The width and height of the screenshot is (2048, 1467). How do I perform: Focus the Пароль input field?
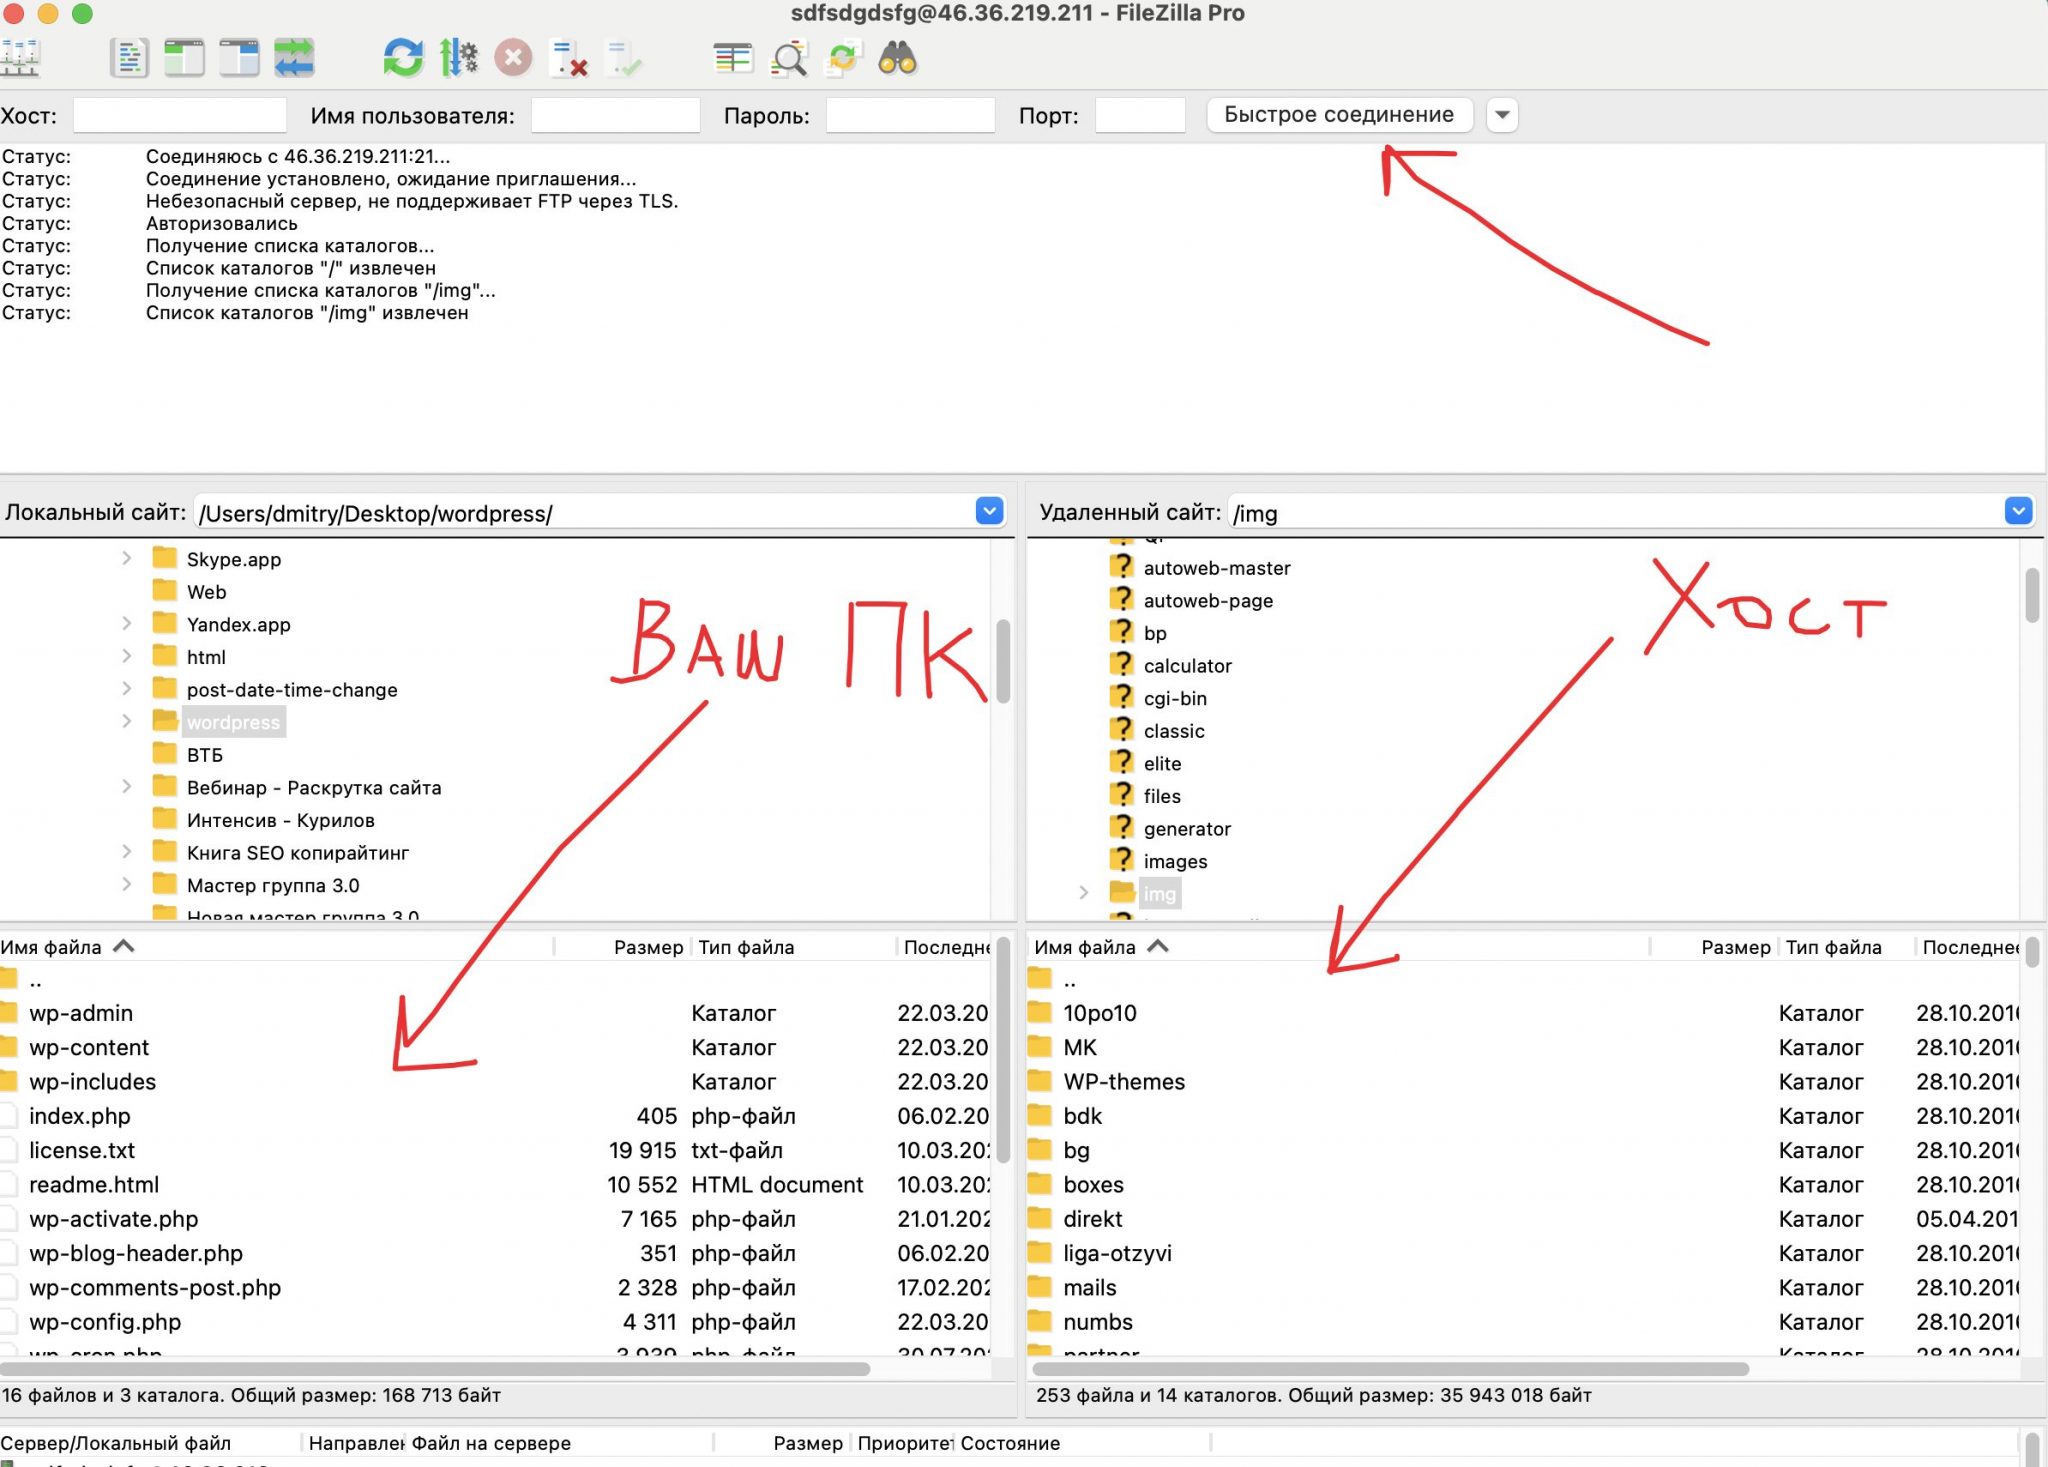click(910, 115)
